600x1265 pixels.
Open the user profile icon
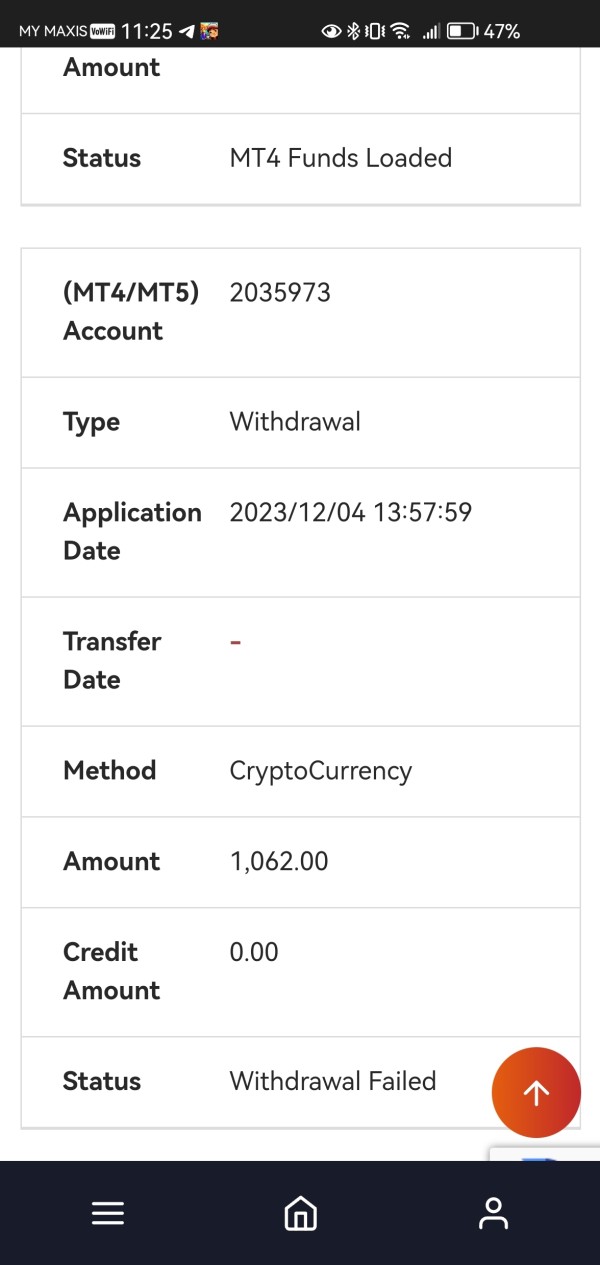(493, 1213)
